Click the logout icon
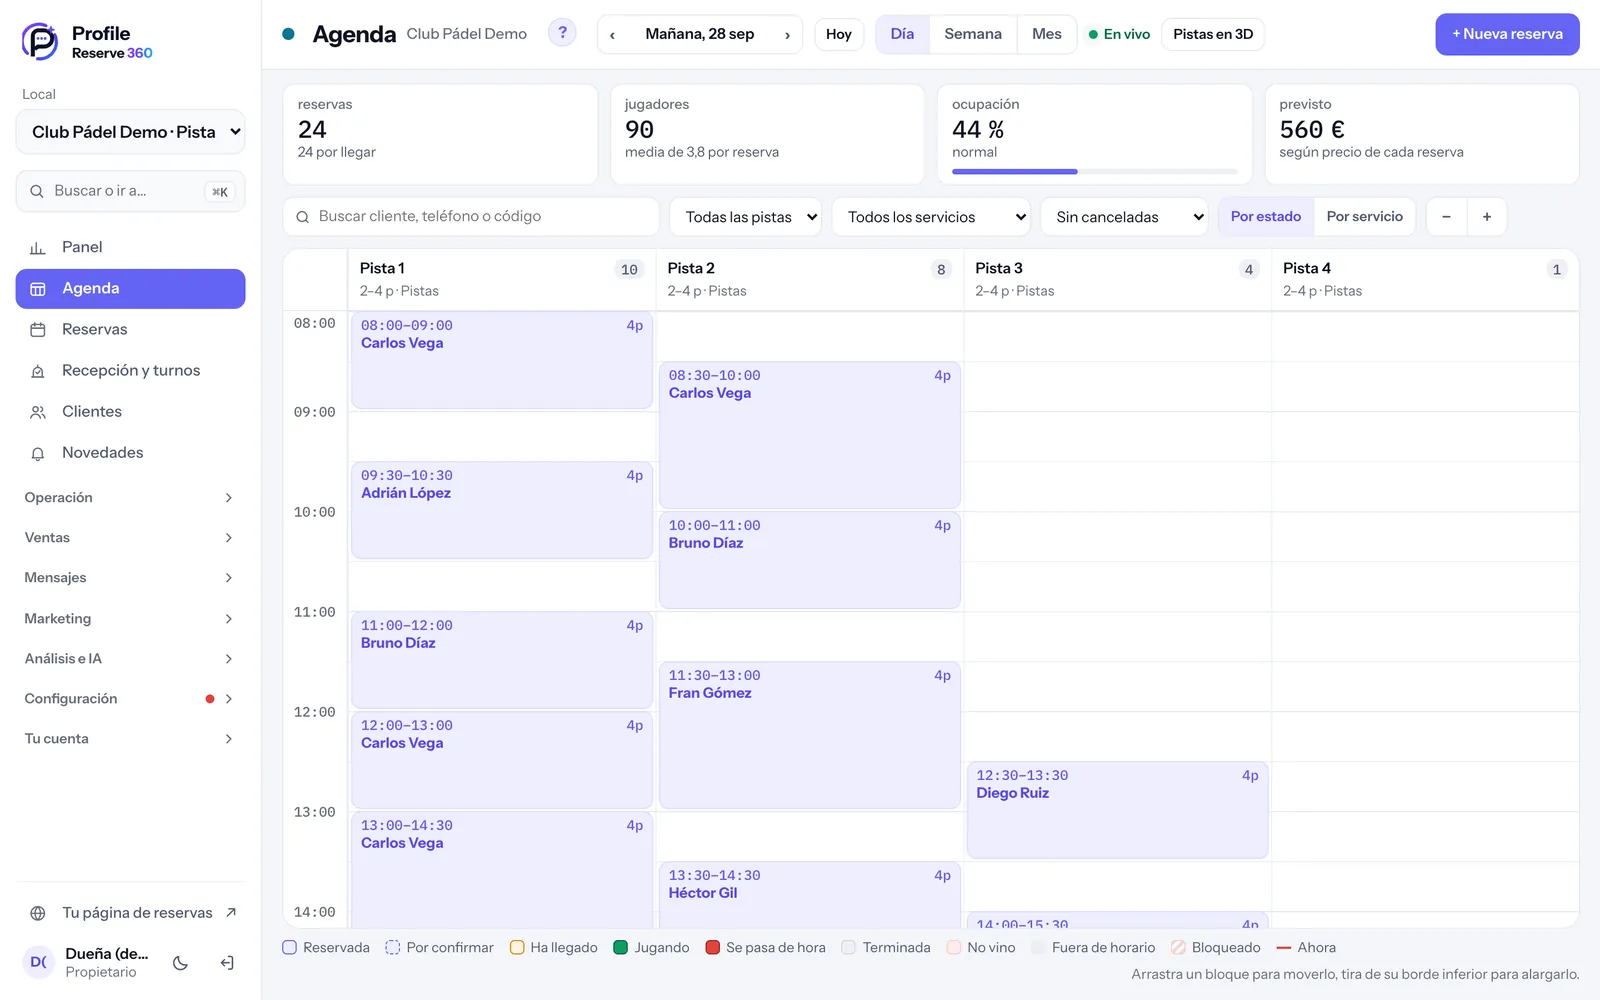1600x1000 pixels. pyautogui.click(x=227, y=963)
